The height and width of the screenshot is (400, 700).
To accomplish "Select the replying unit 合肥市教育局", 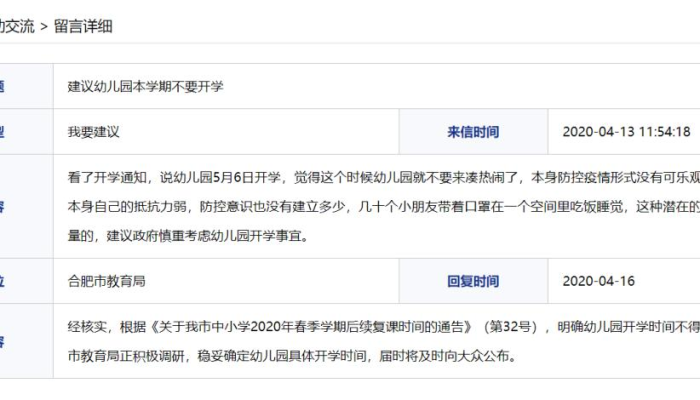I will tap(106, 281).
